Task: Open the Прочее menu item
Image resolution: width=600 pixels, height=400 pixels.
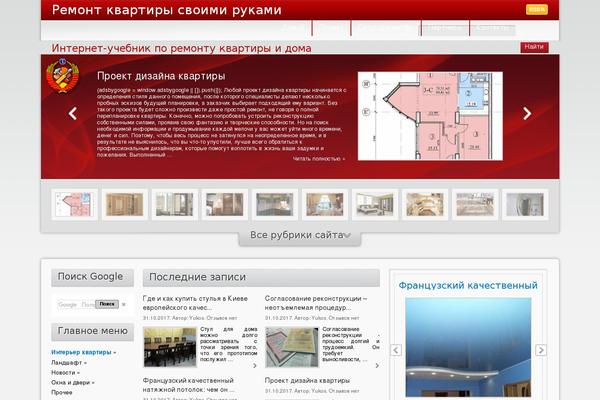Action: 62,392
